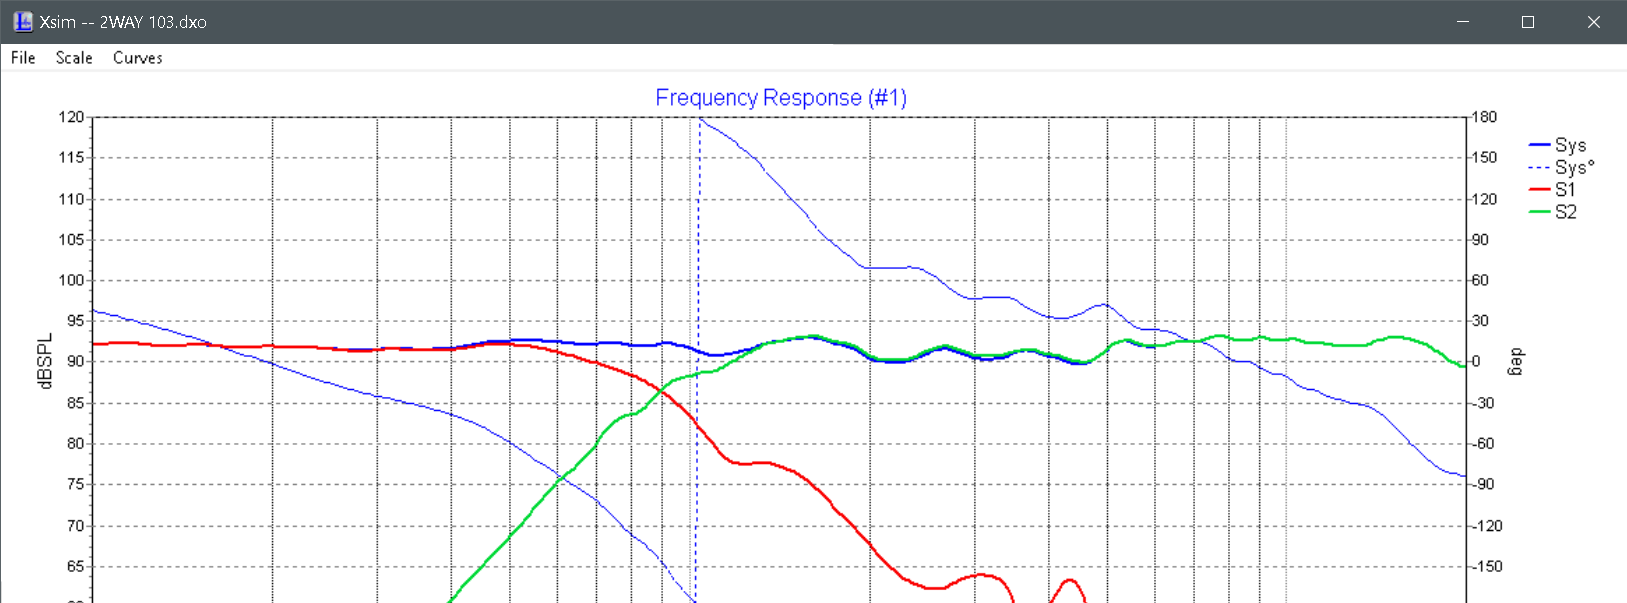Close the Xsim window

1593,22
